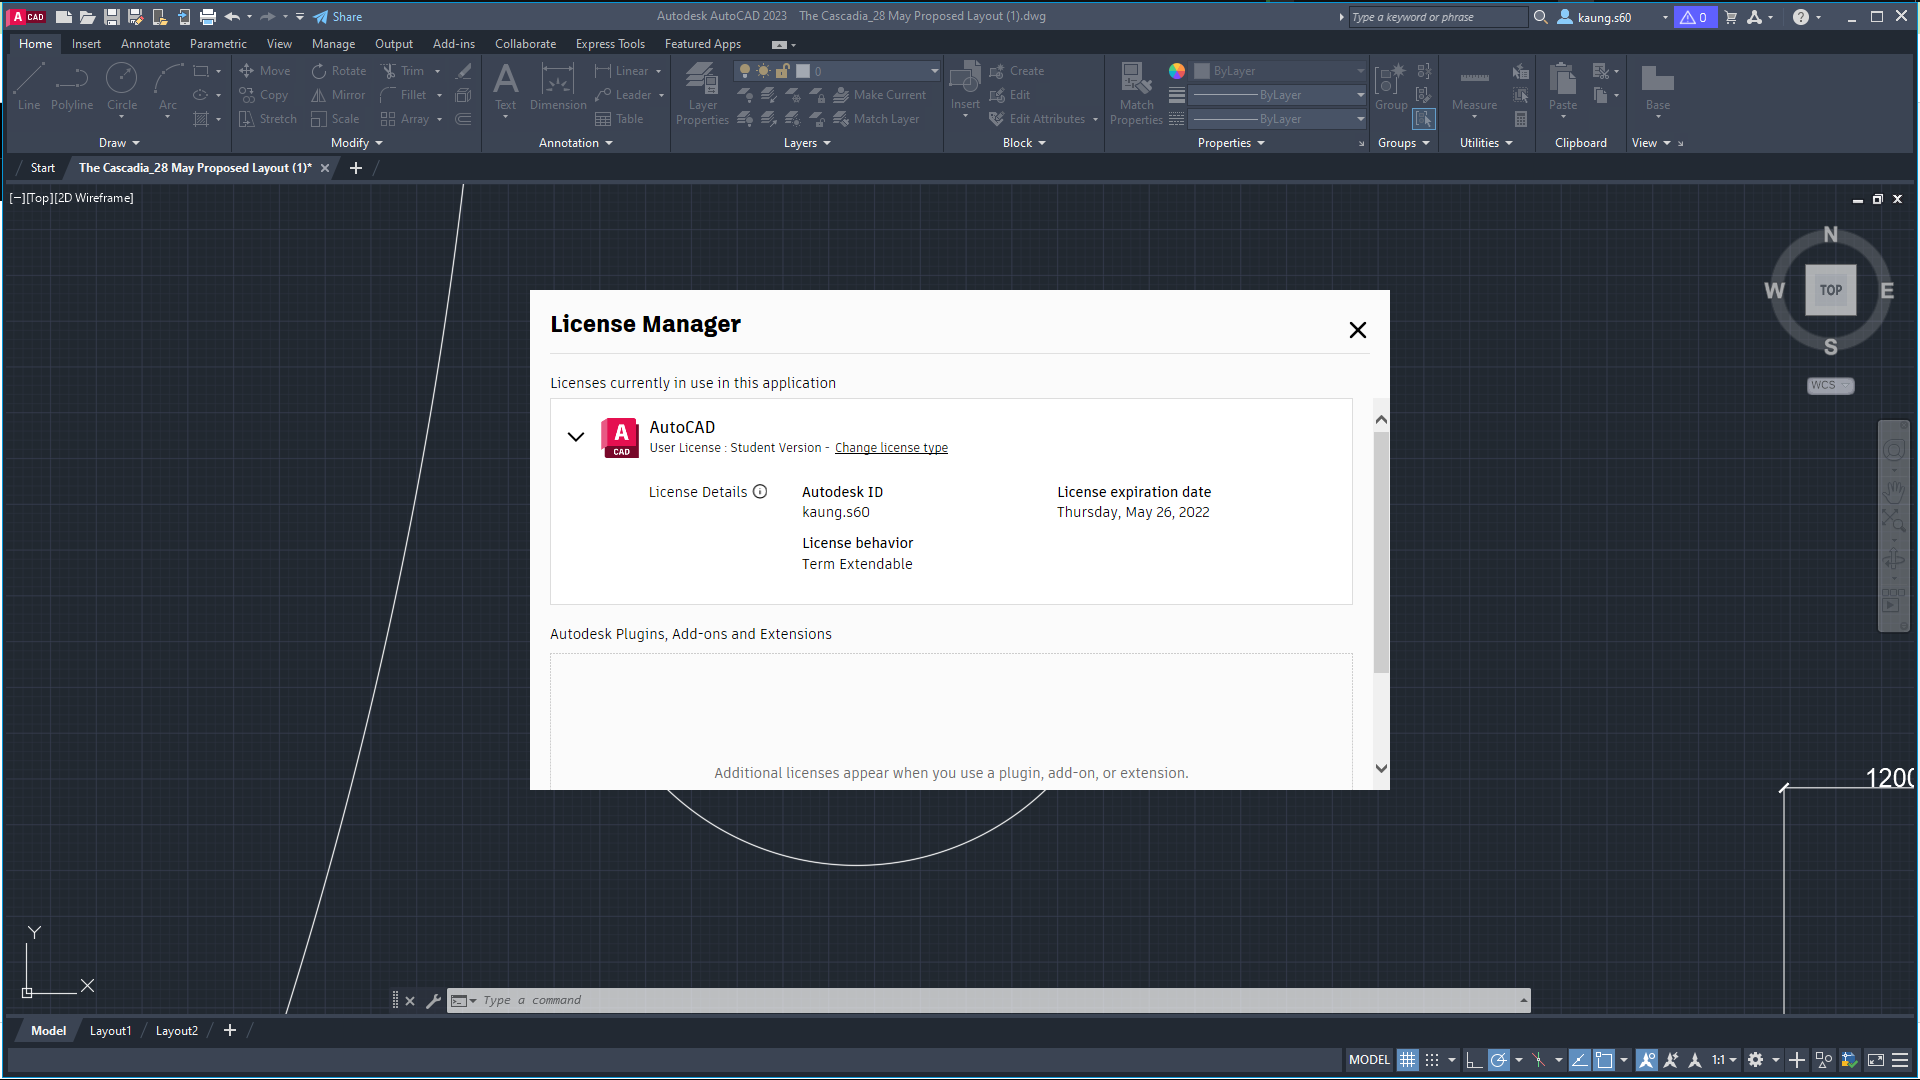Toggle Ortho mode in status bar
The width and height of the screenshot is (1920, 1080).
[1474, 1060]
